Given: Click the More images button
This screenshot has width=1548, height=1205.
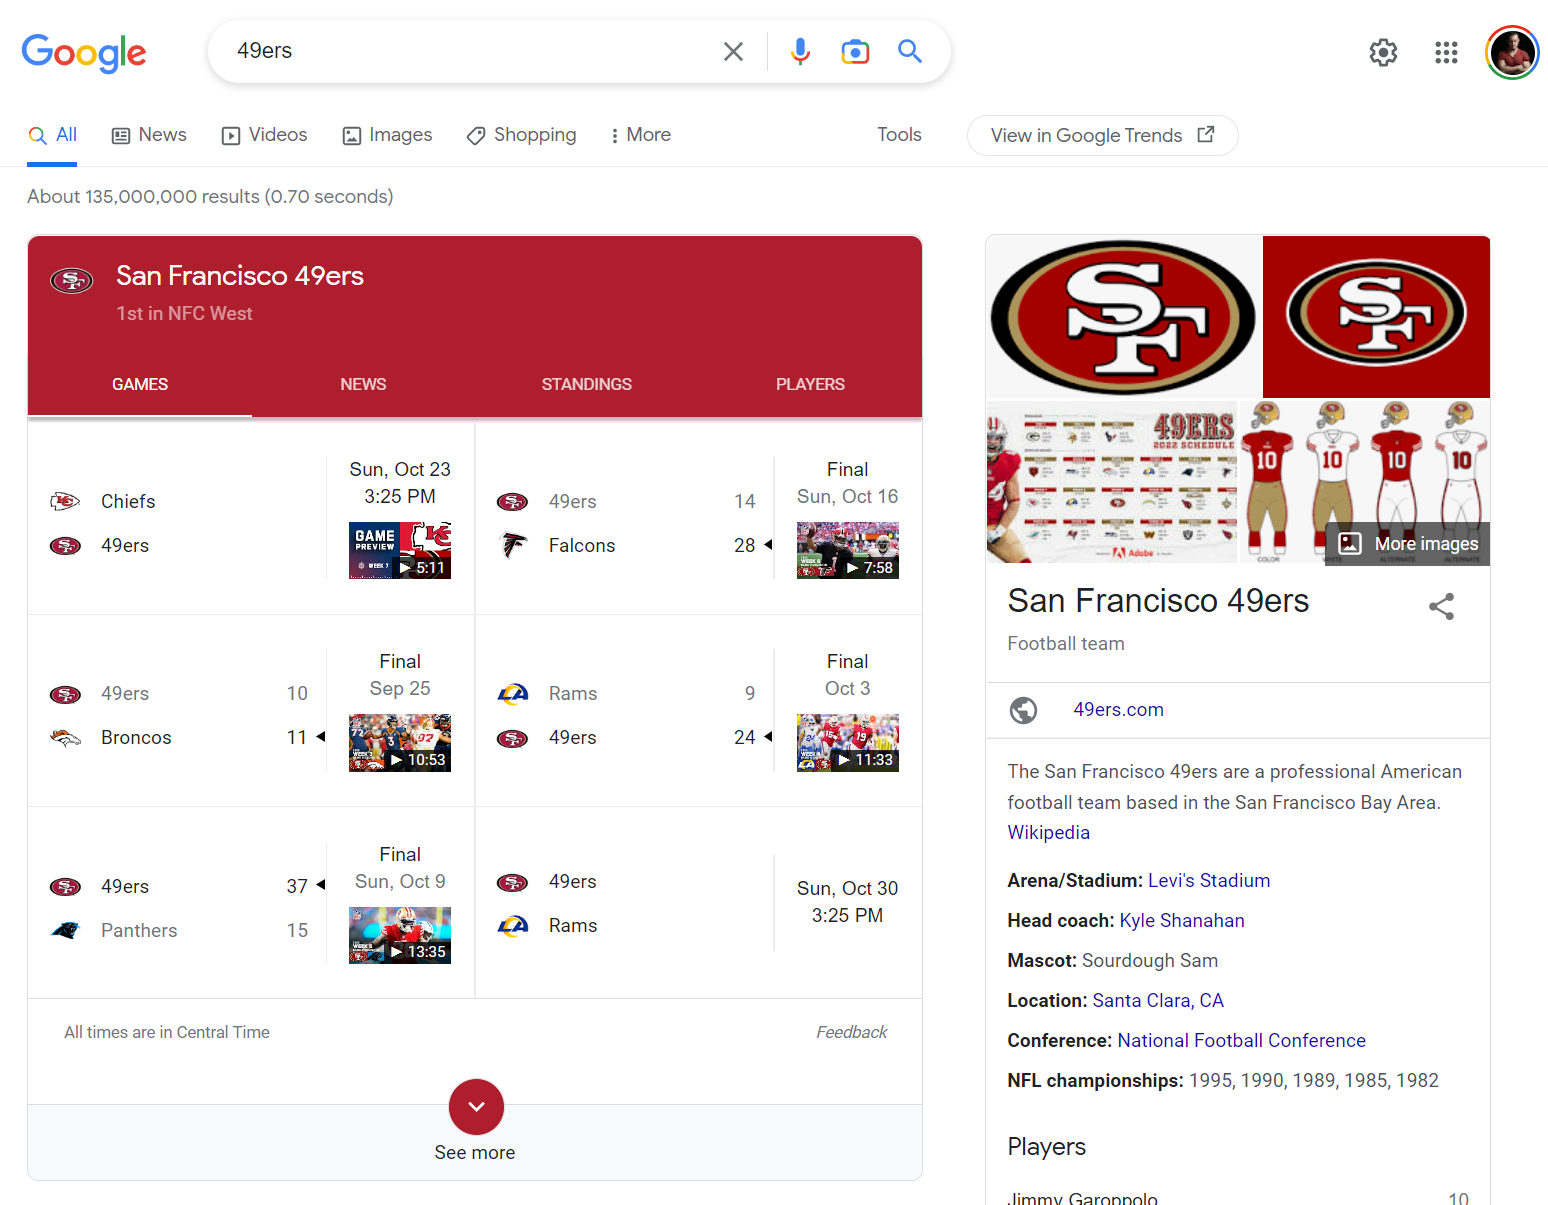Looking at the screenshot, I should click(1408, 543).
